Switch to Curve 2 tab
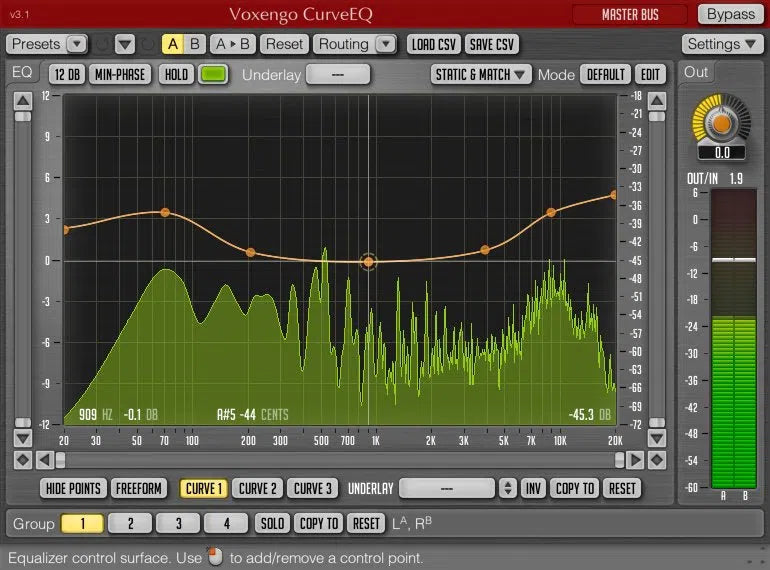This screenshot has height=570, width=770. point(257,488)
